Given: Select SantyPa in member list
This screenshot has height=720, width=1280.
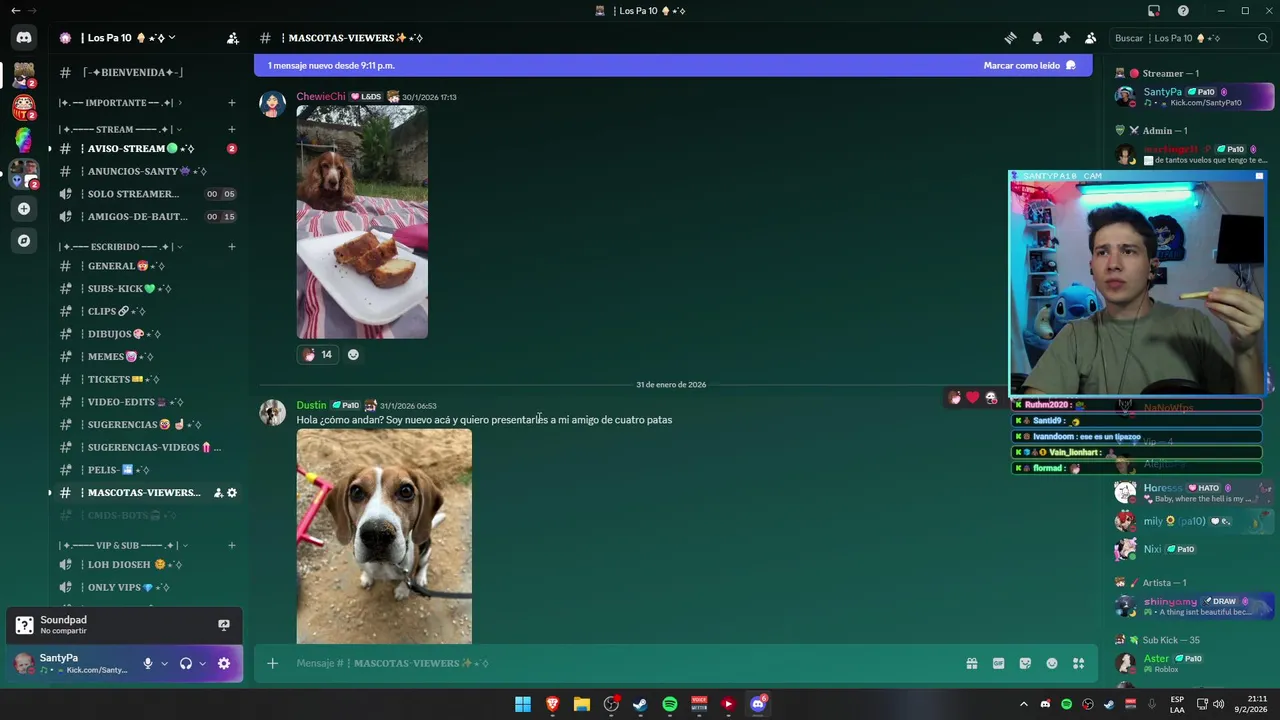Looking at the screenshot, I should pyautogui.click(x=1194, y=96).
